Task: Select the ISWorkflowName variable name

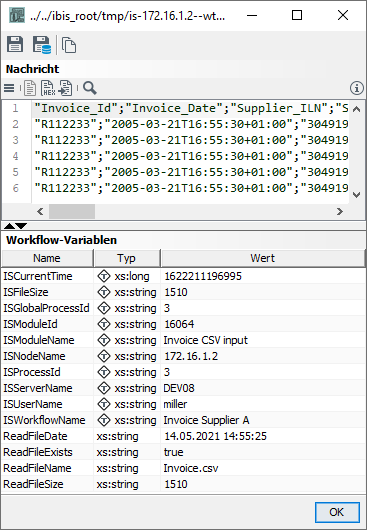Action: [44, 420]
